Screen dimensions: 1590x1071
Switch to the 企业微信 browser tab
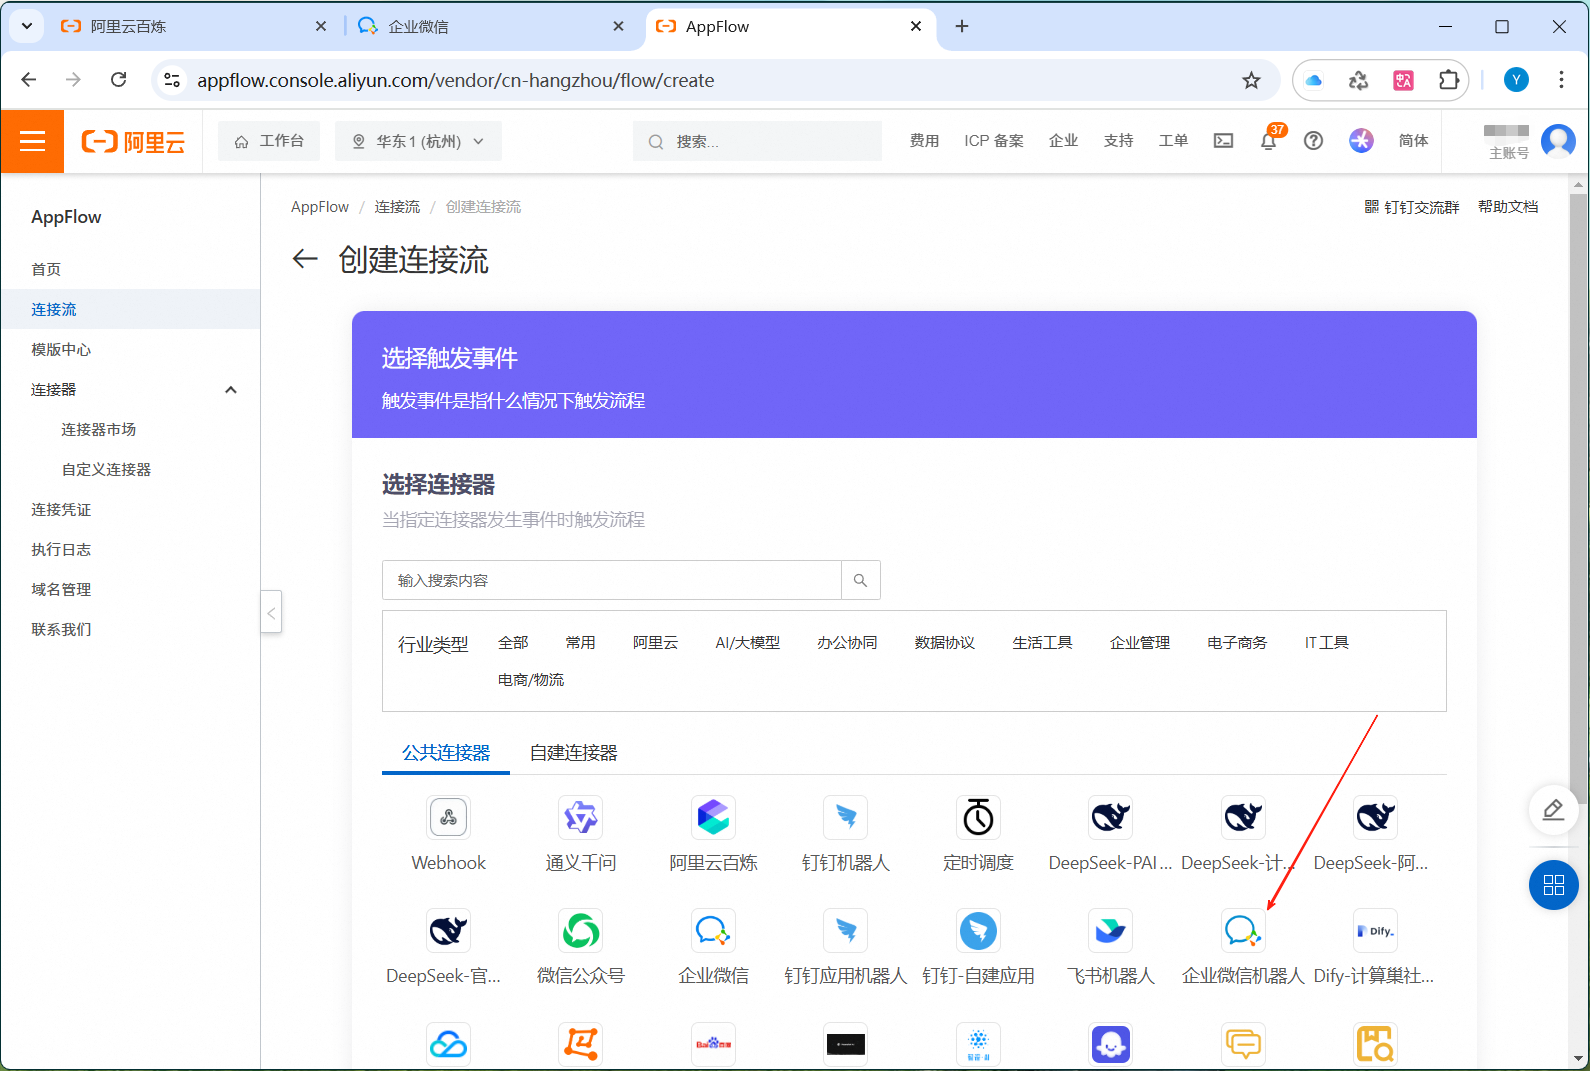[x=492, y=27]
